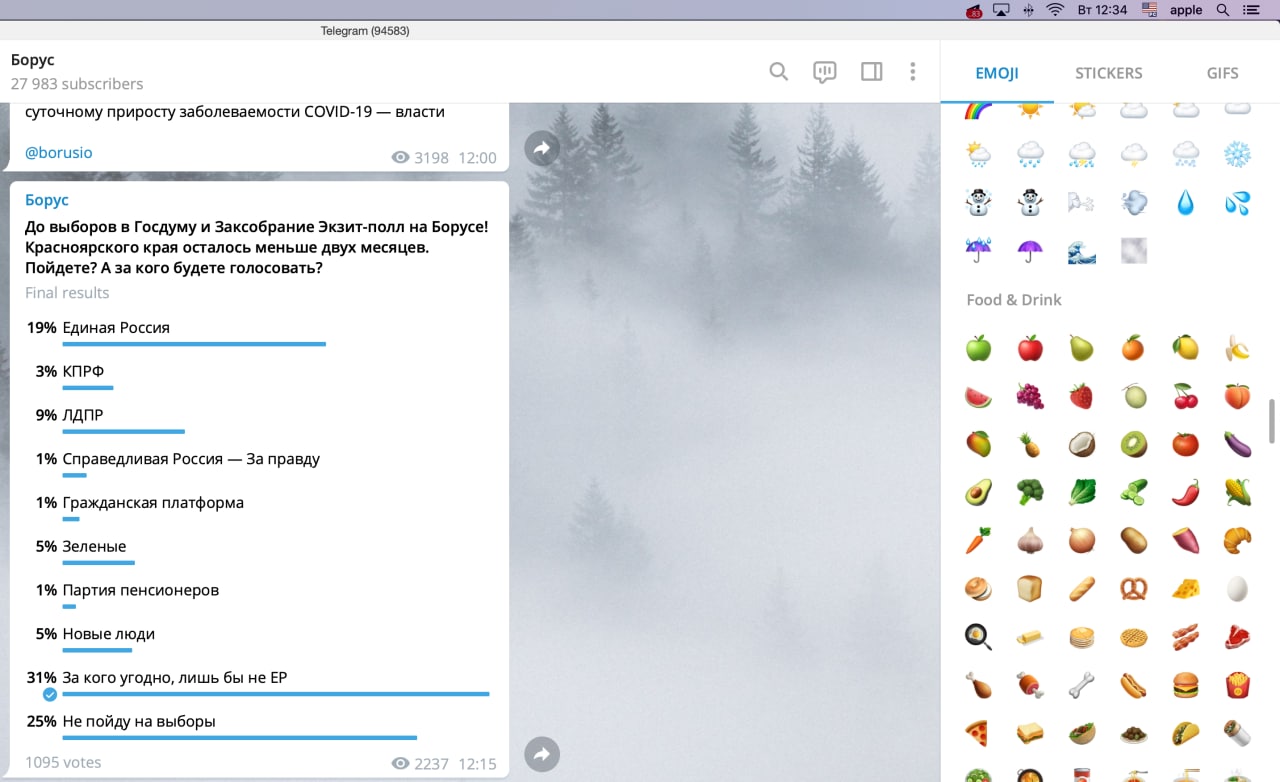Click the 1095 votes label
This screenshot has height=782, width=1280.
[x=63, y=762]
